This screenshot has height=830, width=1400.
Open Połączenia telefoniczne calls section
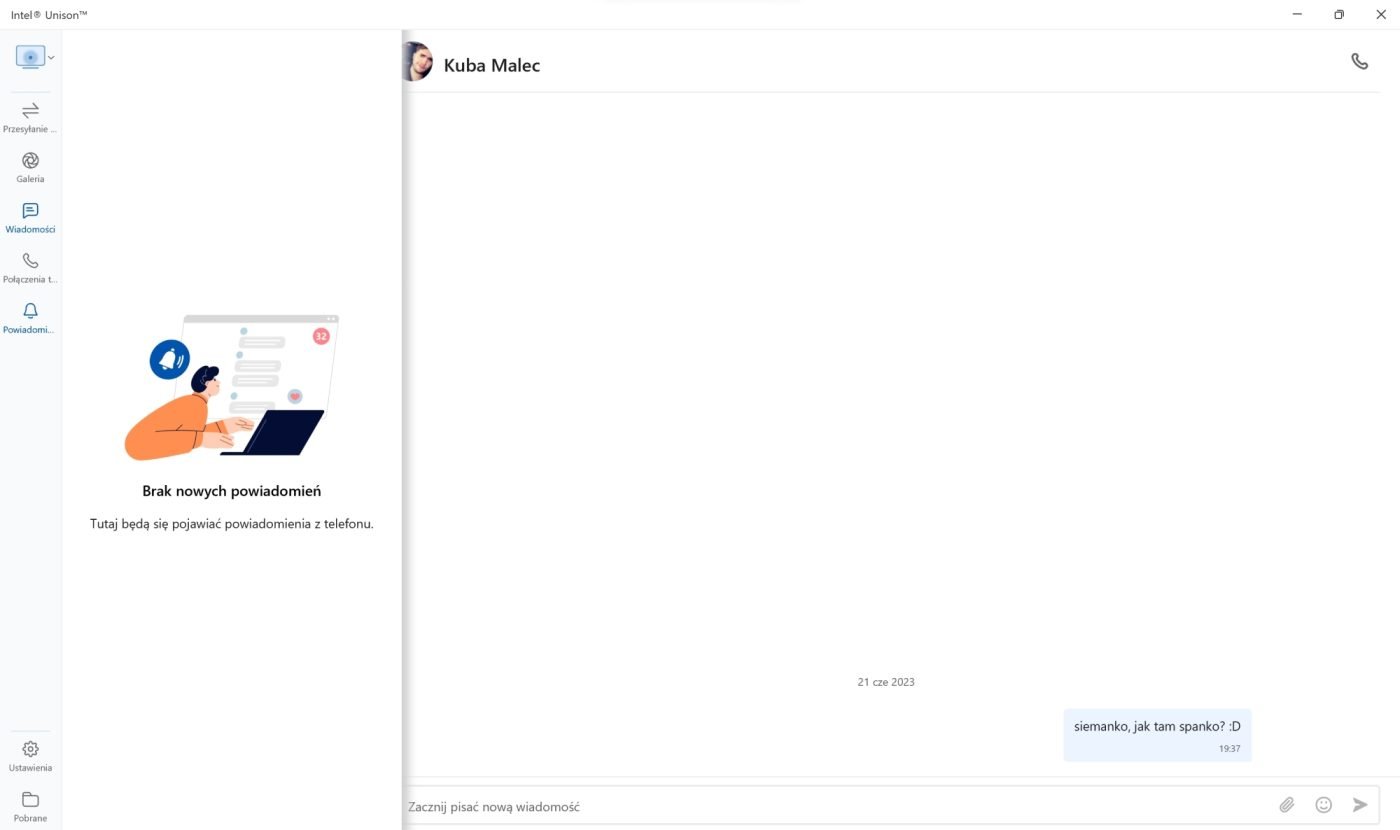tap(30, 267)
